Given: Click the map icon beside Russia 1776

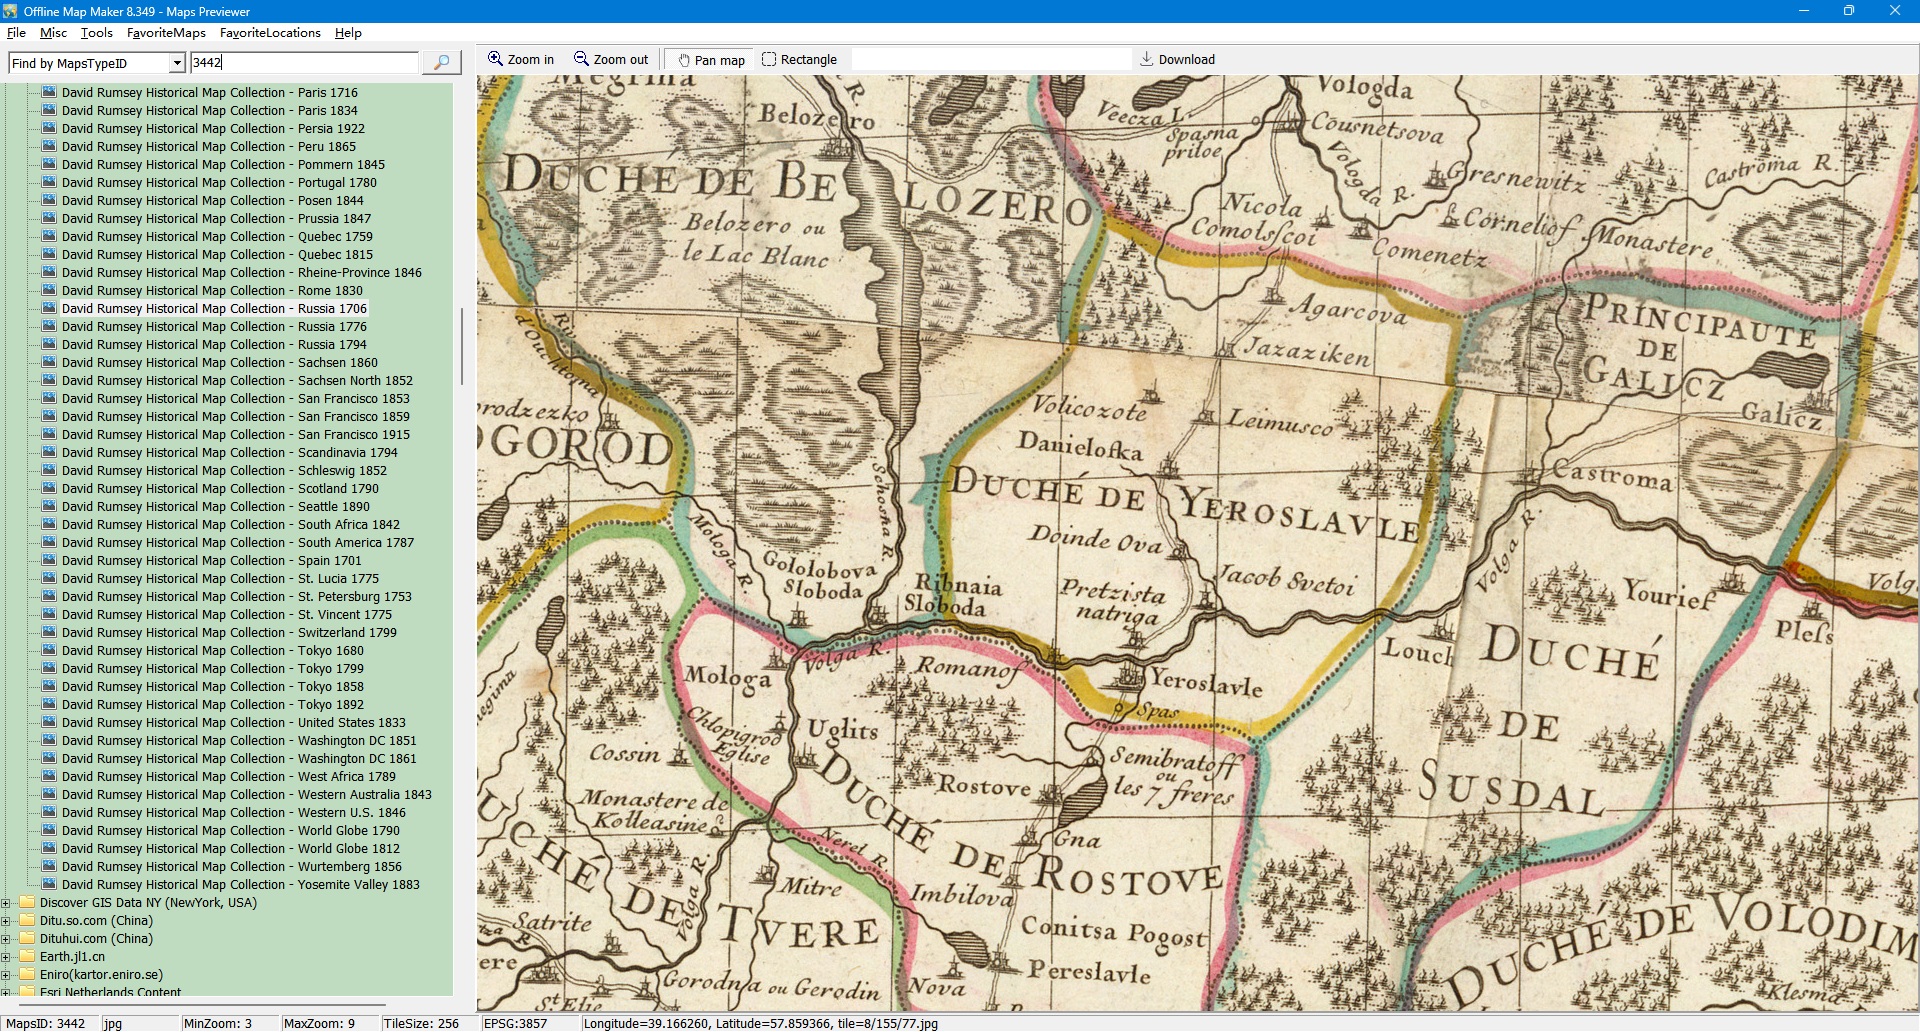Looking at the screenshot, I should 49,326.
